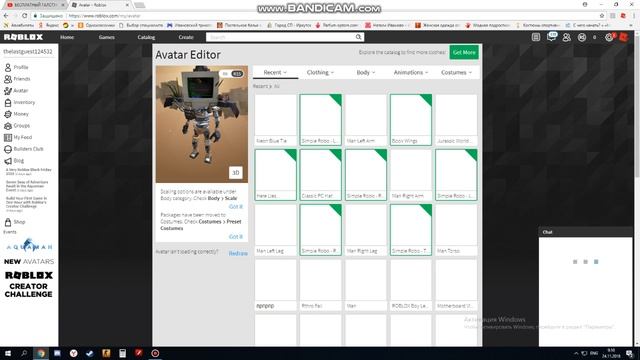Select the Jurassic World item
This screenshot has width=640, height=360.
(x=456, y=120)
